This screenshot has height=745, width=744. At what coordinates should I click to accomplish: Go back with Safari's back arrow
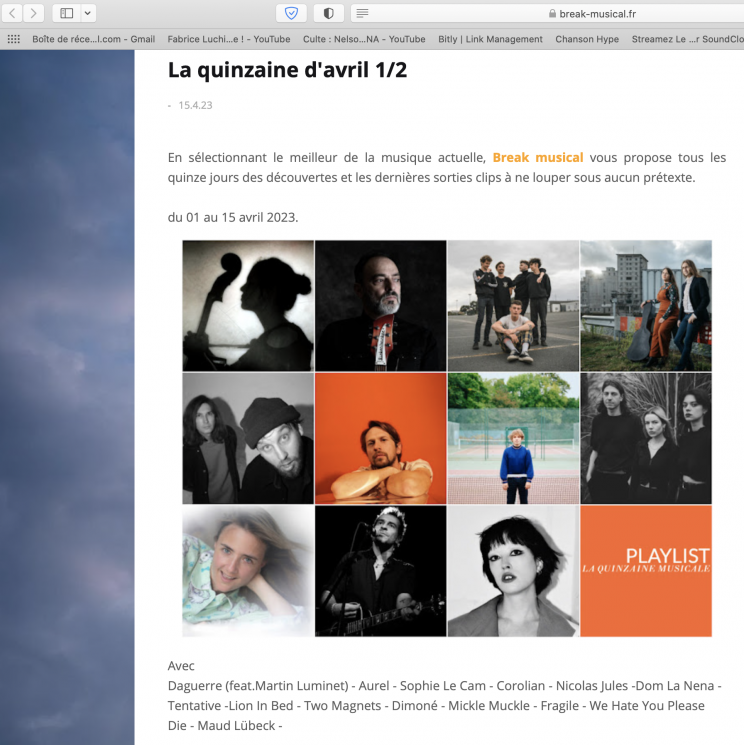point(12,13)
